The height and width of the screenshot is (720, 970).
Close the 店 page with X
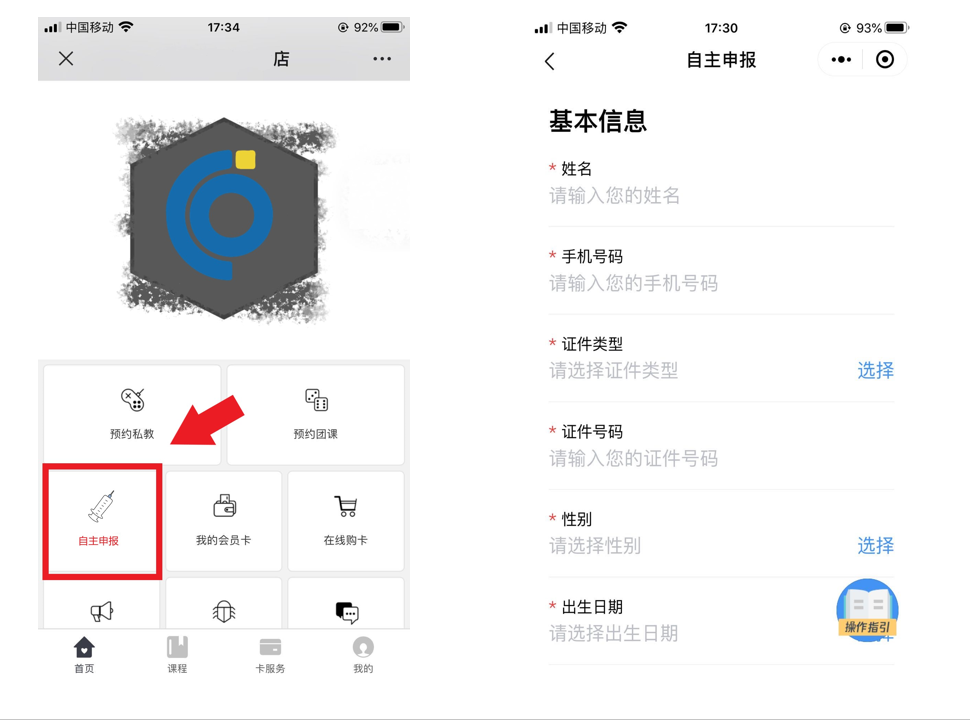[x=66, y=59]
